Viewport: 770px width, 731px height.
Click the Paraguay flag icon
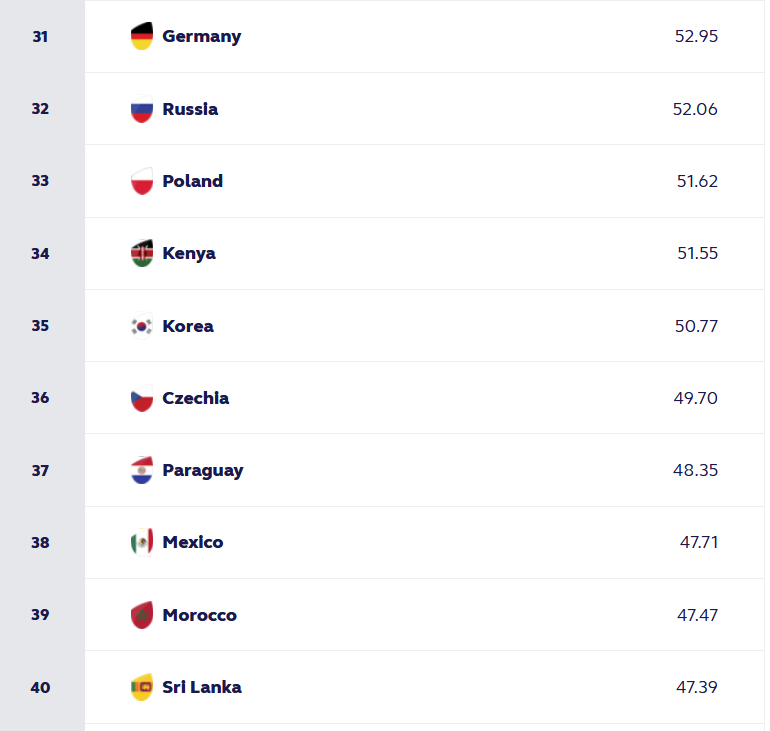[x=142, y=470]
